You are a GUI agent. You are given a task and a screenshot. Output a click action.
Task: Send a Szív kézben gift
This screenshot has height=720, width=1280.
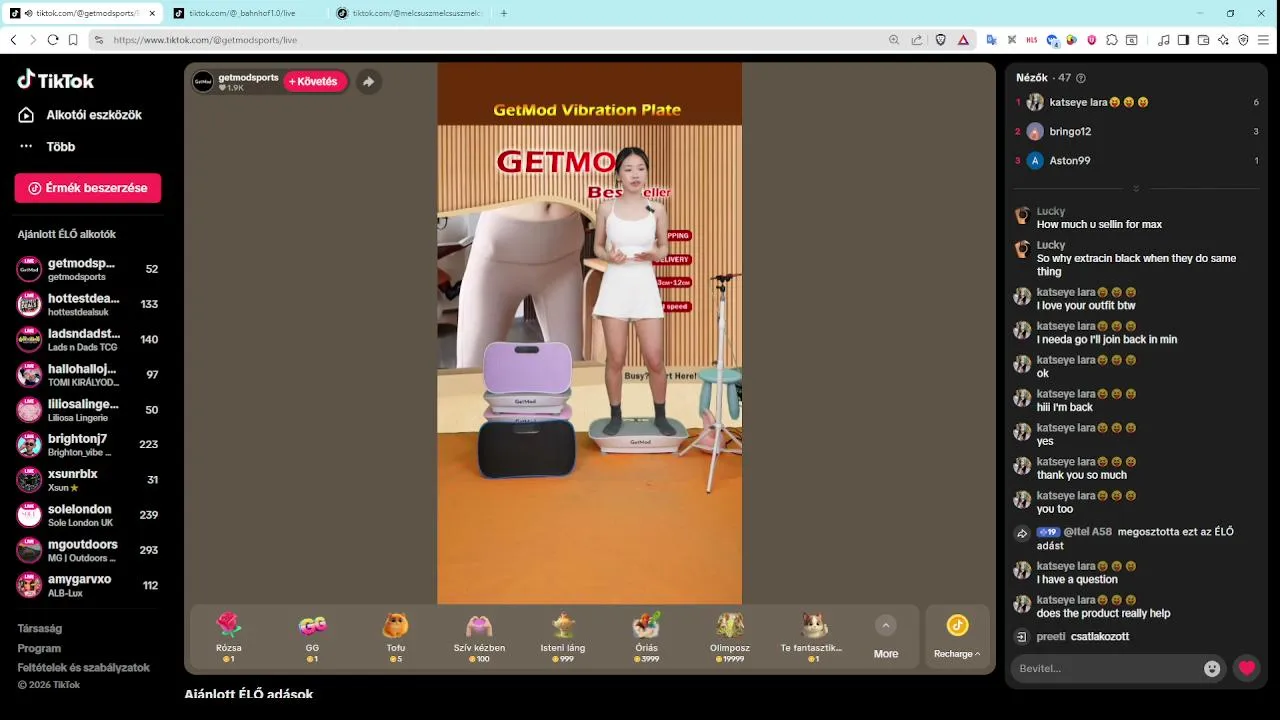(479, 637)
